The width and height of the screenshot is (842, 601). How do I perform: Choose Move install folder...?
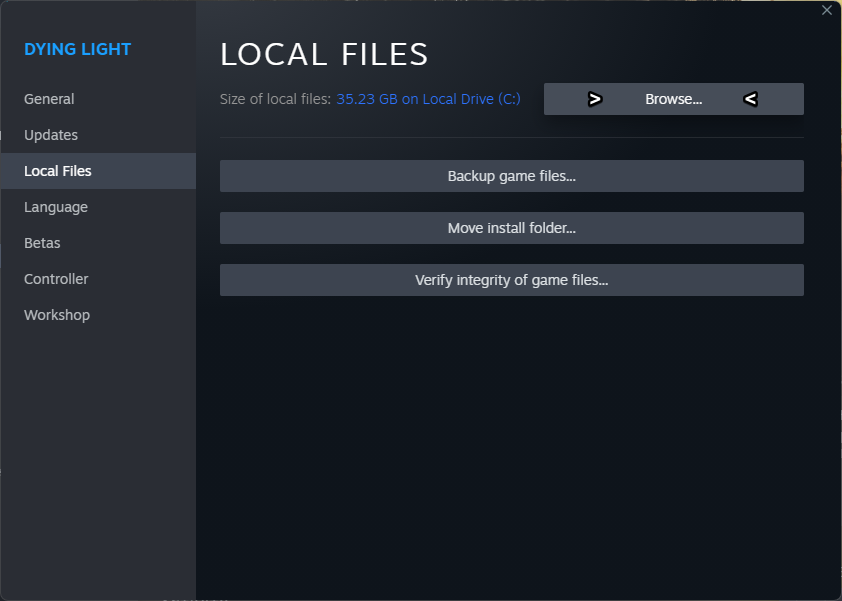pos(512,228)
